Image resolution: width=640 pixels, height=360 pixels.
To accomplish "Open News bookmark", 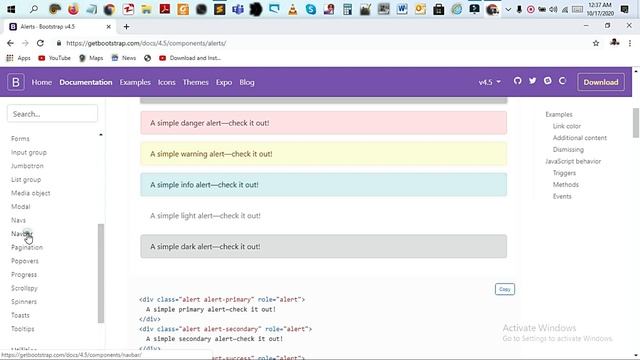I will (x=124, y=58).
